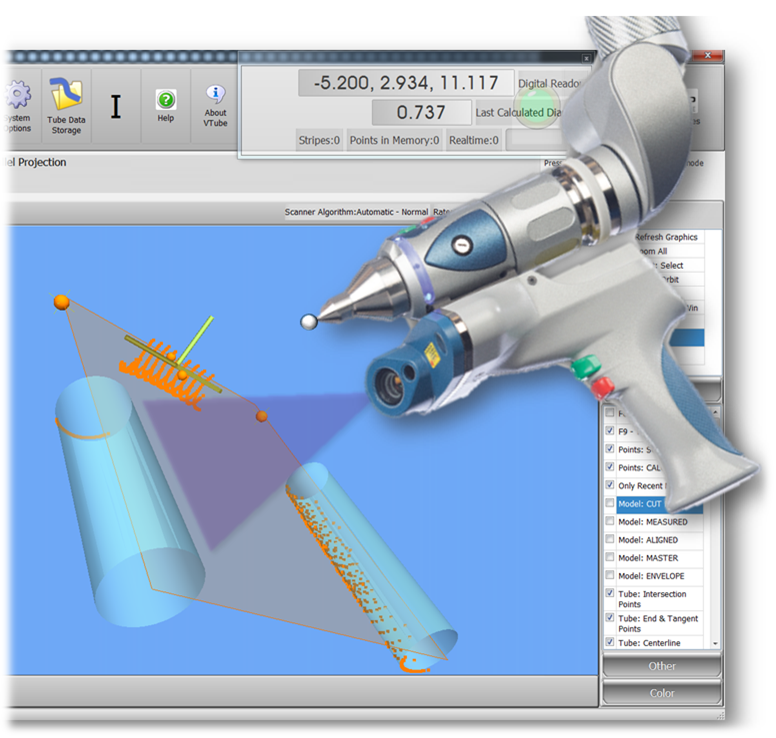Check the Model: ALIGNED box
The width and height of the screenshot is (776, 738).
coord(610,540)
